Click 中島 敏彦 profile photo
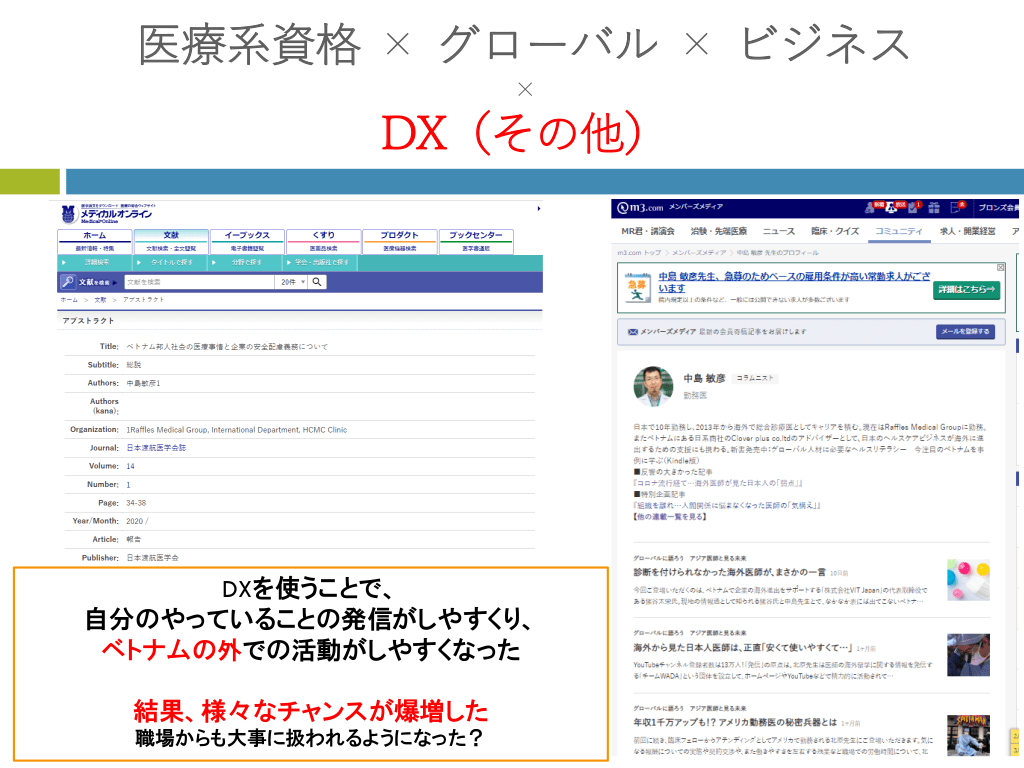1024x768 pixels. tap(653, 385)
